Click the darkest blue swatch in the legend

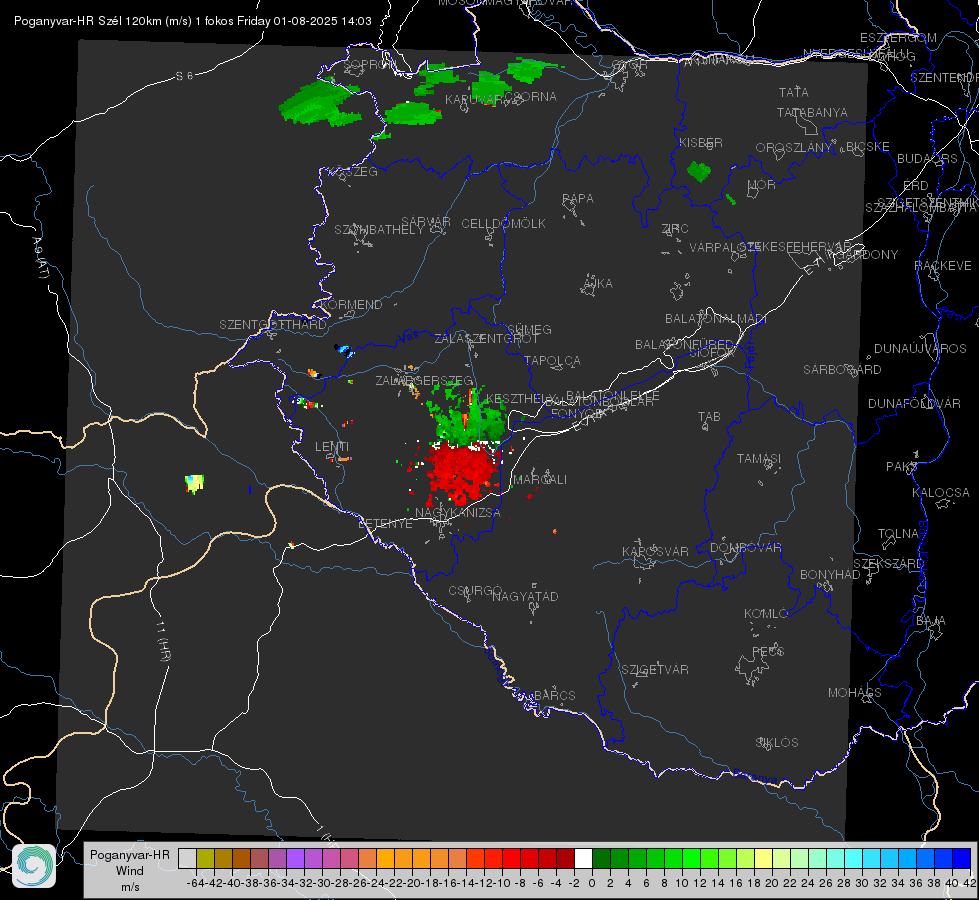(x=962, y=858)
